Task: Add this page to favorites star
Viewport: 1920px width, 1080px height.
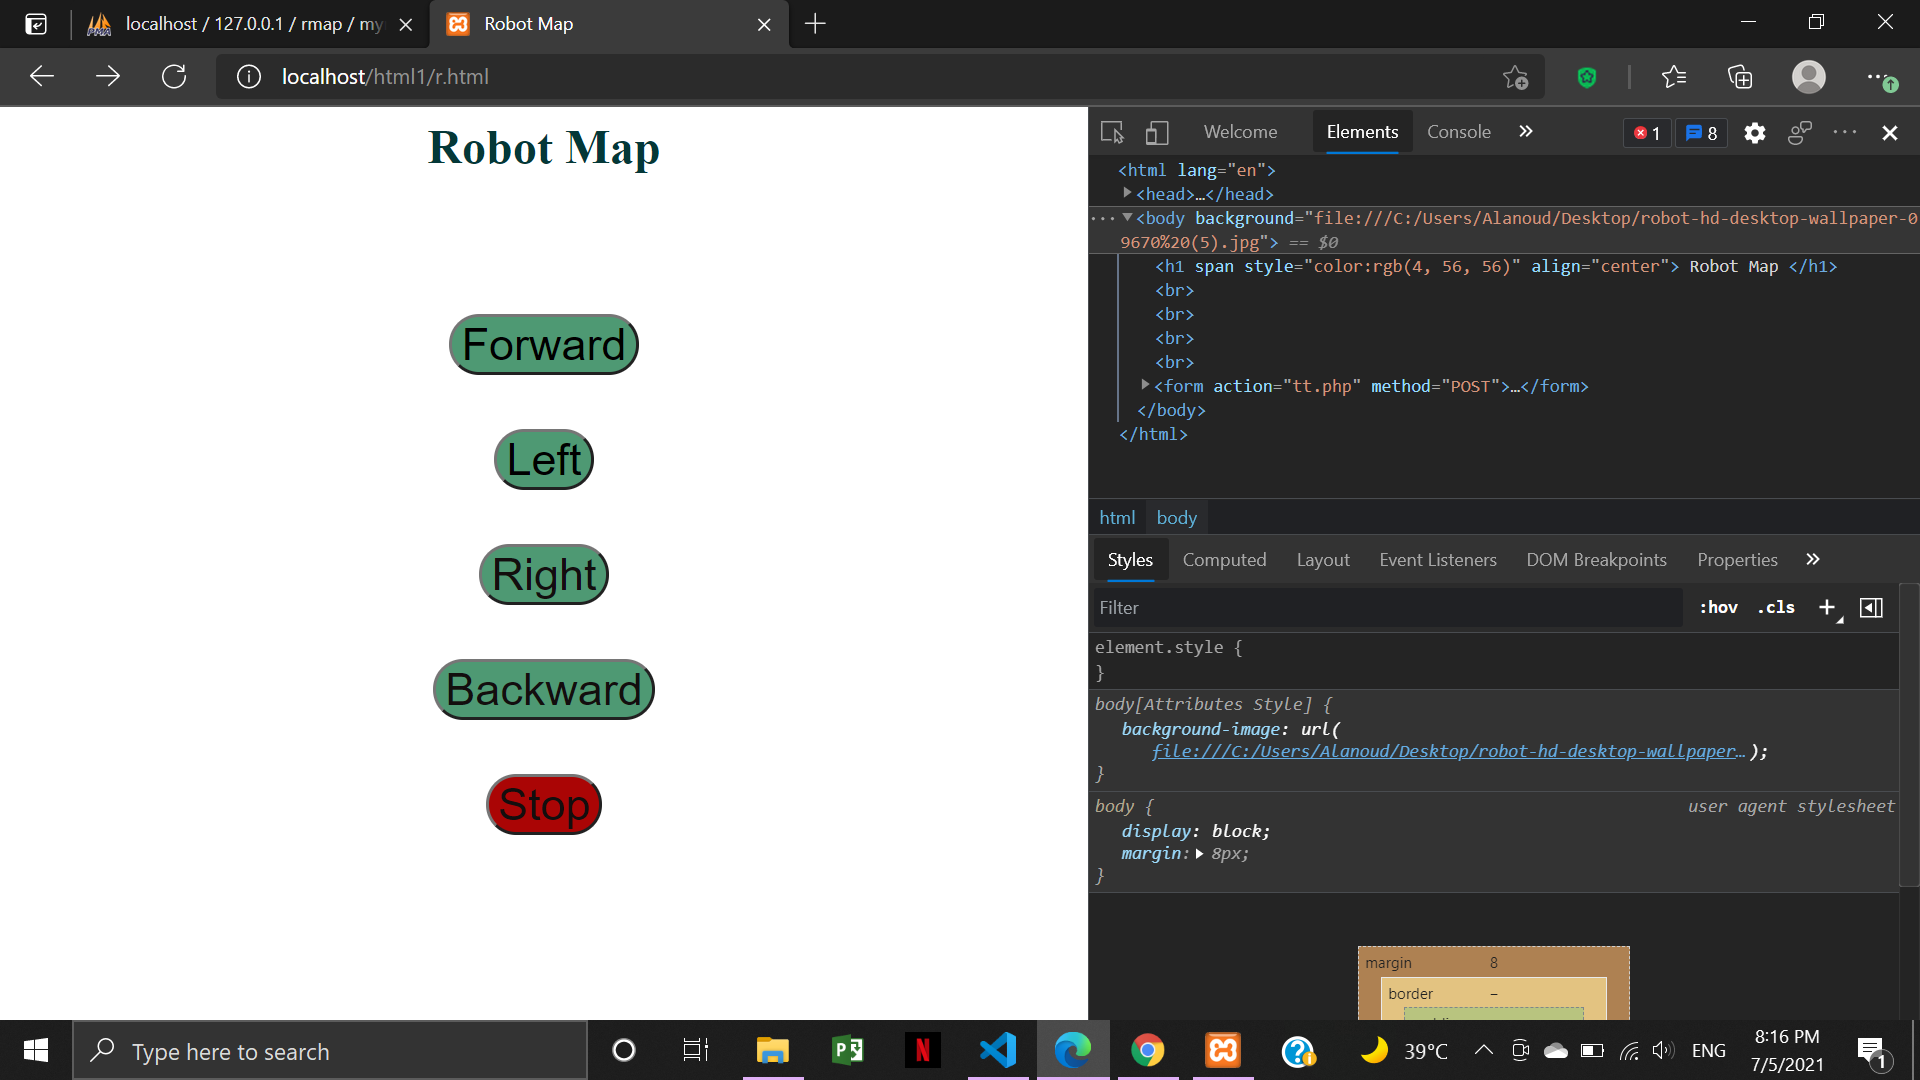Action: coord(1515,77)
